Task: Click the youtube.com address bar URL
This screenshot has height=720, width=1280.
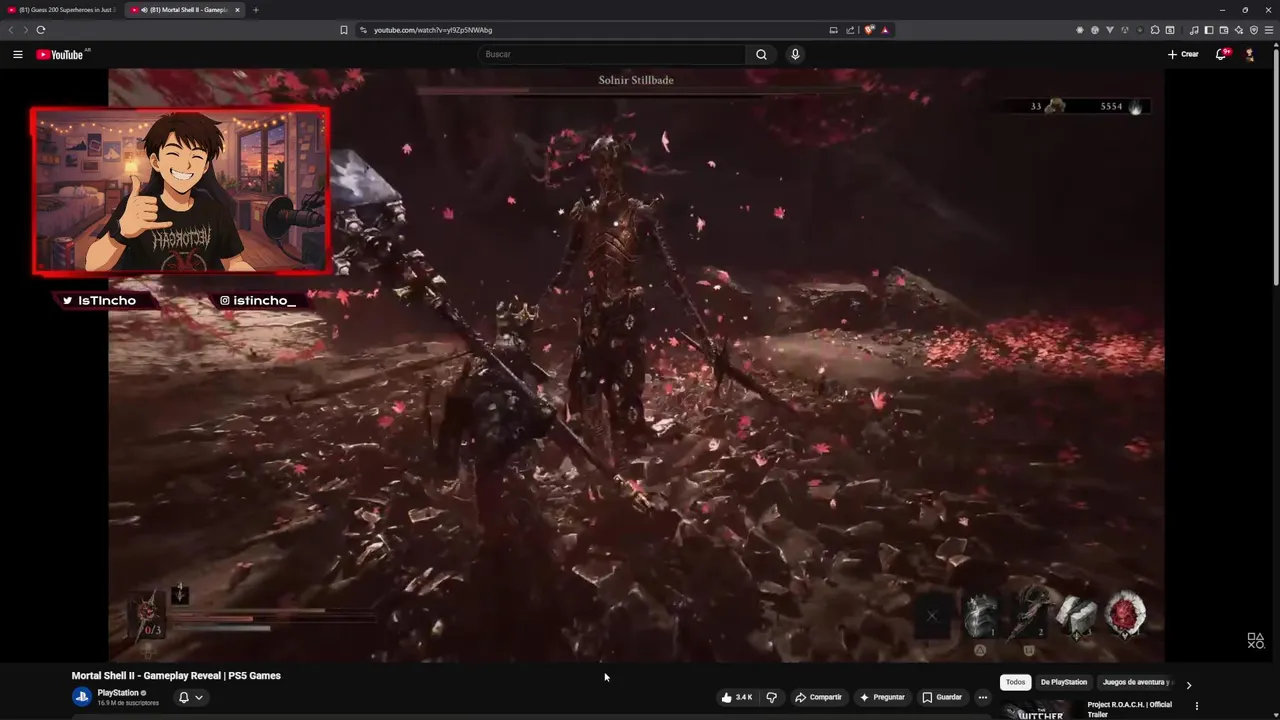Action: point(433,30)
